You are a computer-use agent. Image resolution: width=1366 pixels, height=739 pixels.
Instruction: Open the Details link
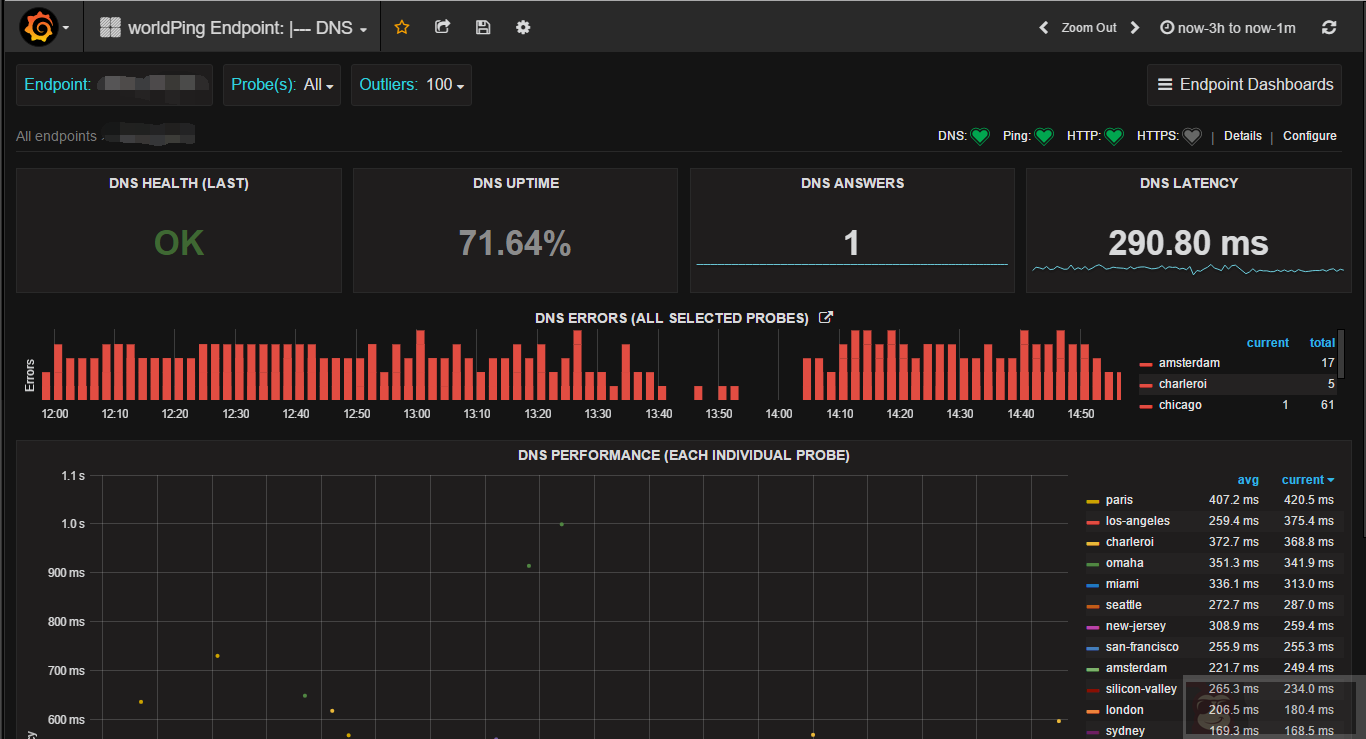1243,136
